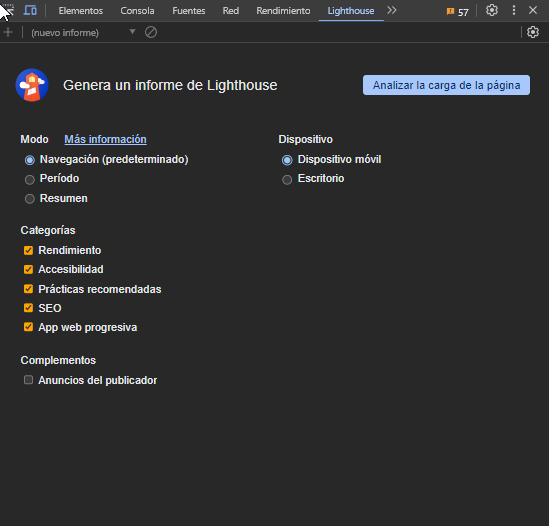Image resolution: width=549 pixels, height=526 pixels.
Task: Click Analizar la carga de la página button
Action: [x=446, y=85]
